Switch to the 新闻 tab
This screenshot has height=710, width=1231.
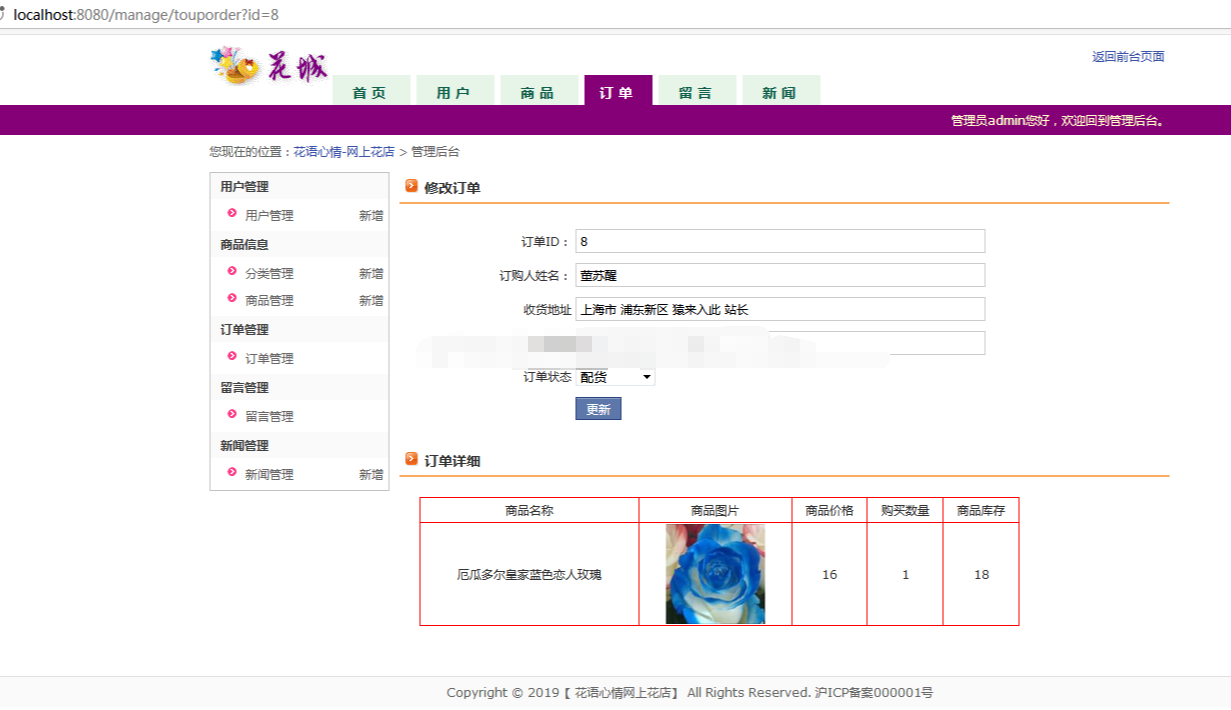pos(780,91)
